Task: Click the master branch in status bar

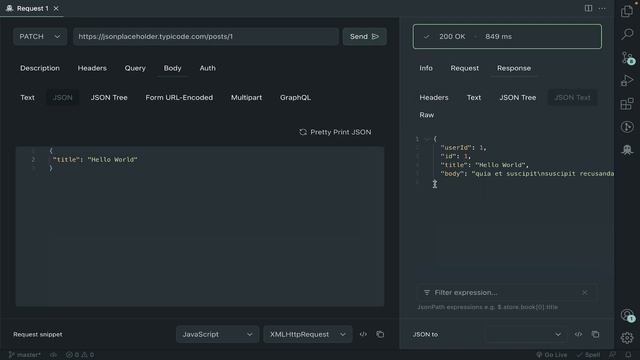Action: (x=24, y=355)
